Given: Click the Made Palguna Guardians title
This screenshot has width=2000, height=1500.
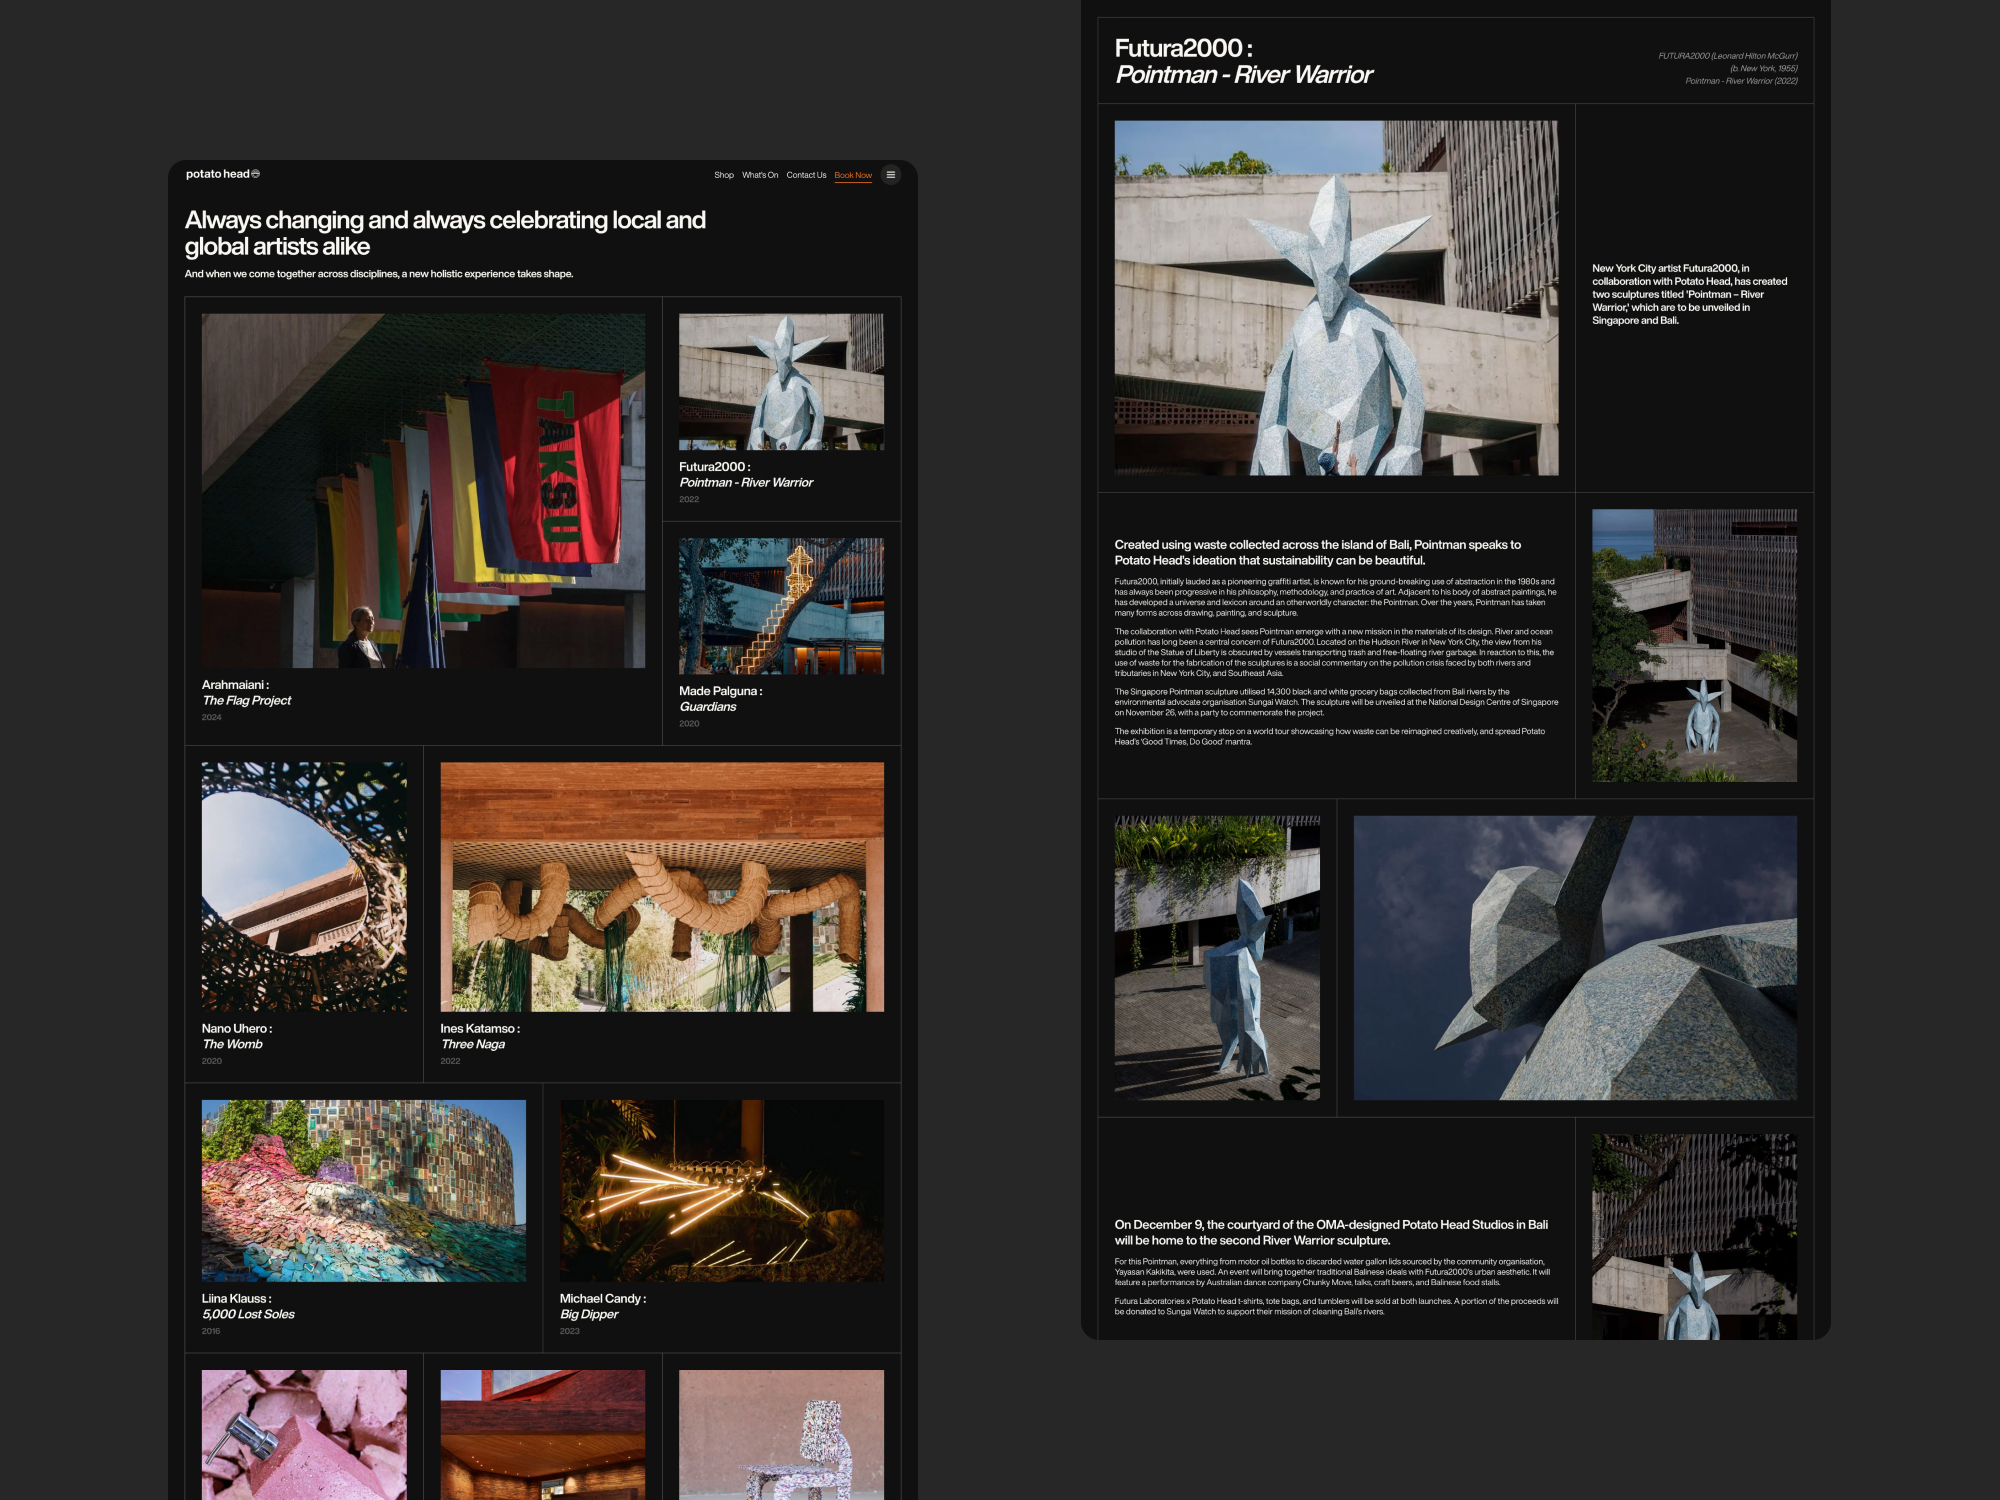Looking at the screenshot, I should point(720,698).
